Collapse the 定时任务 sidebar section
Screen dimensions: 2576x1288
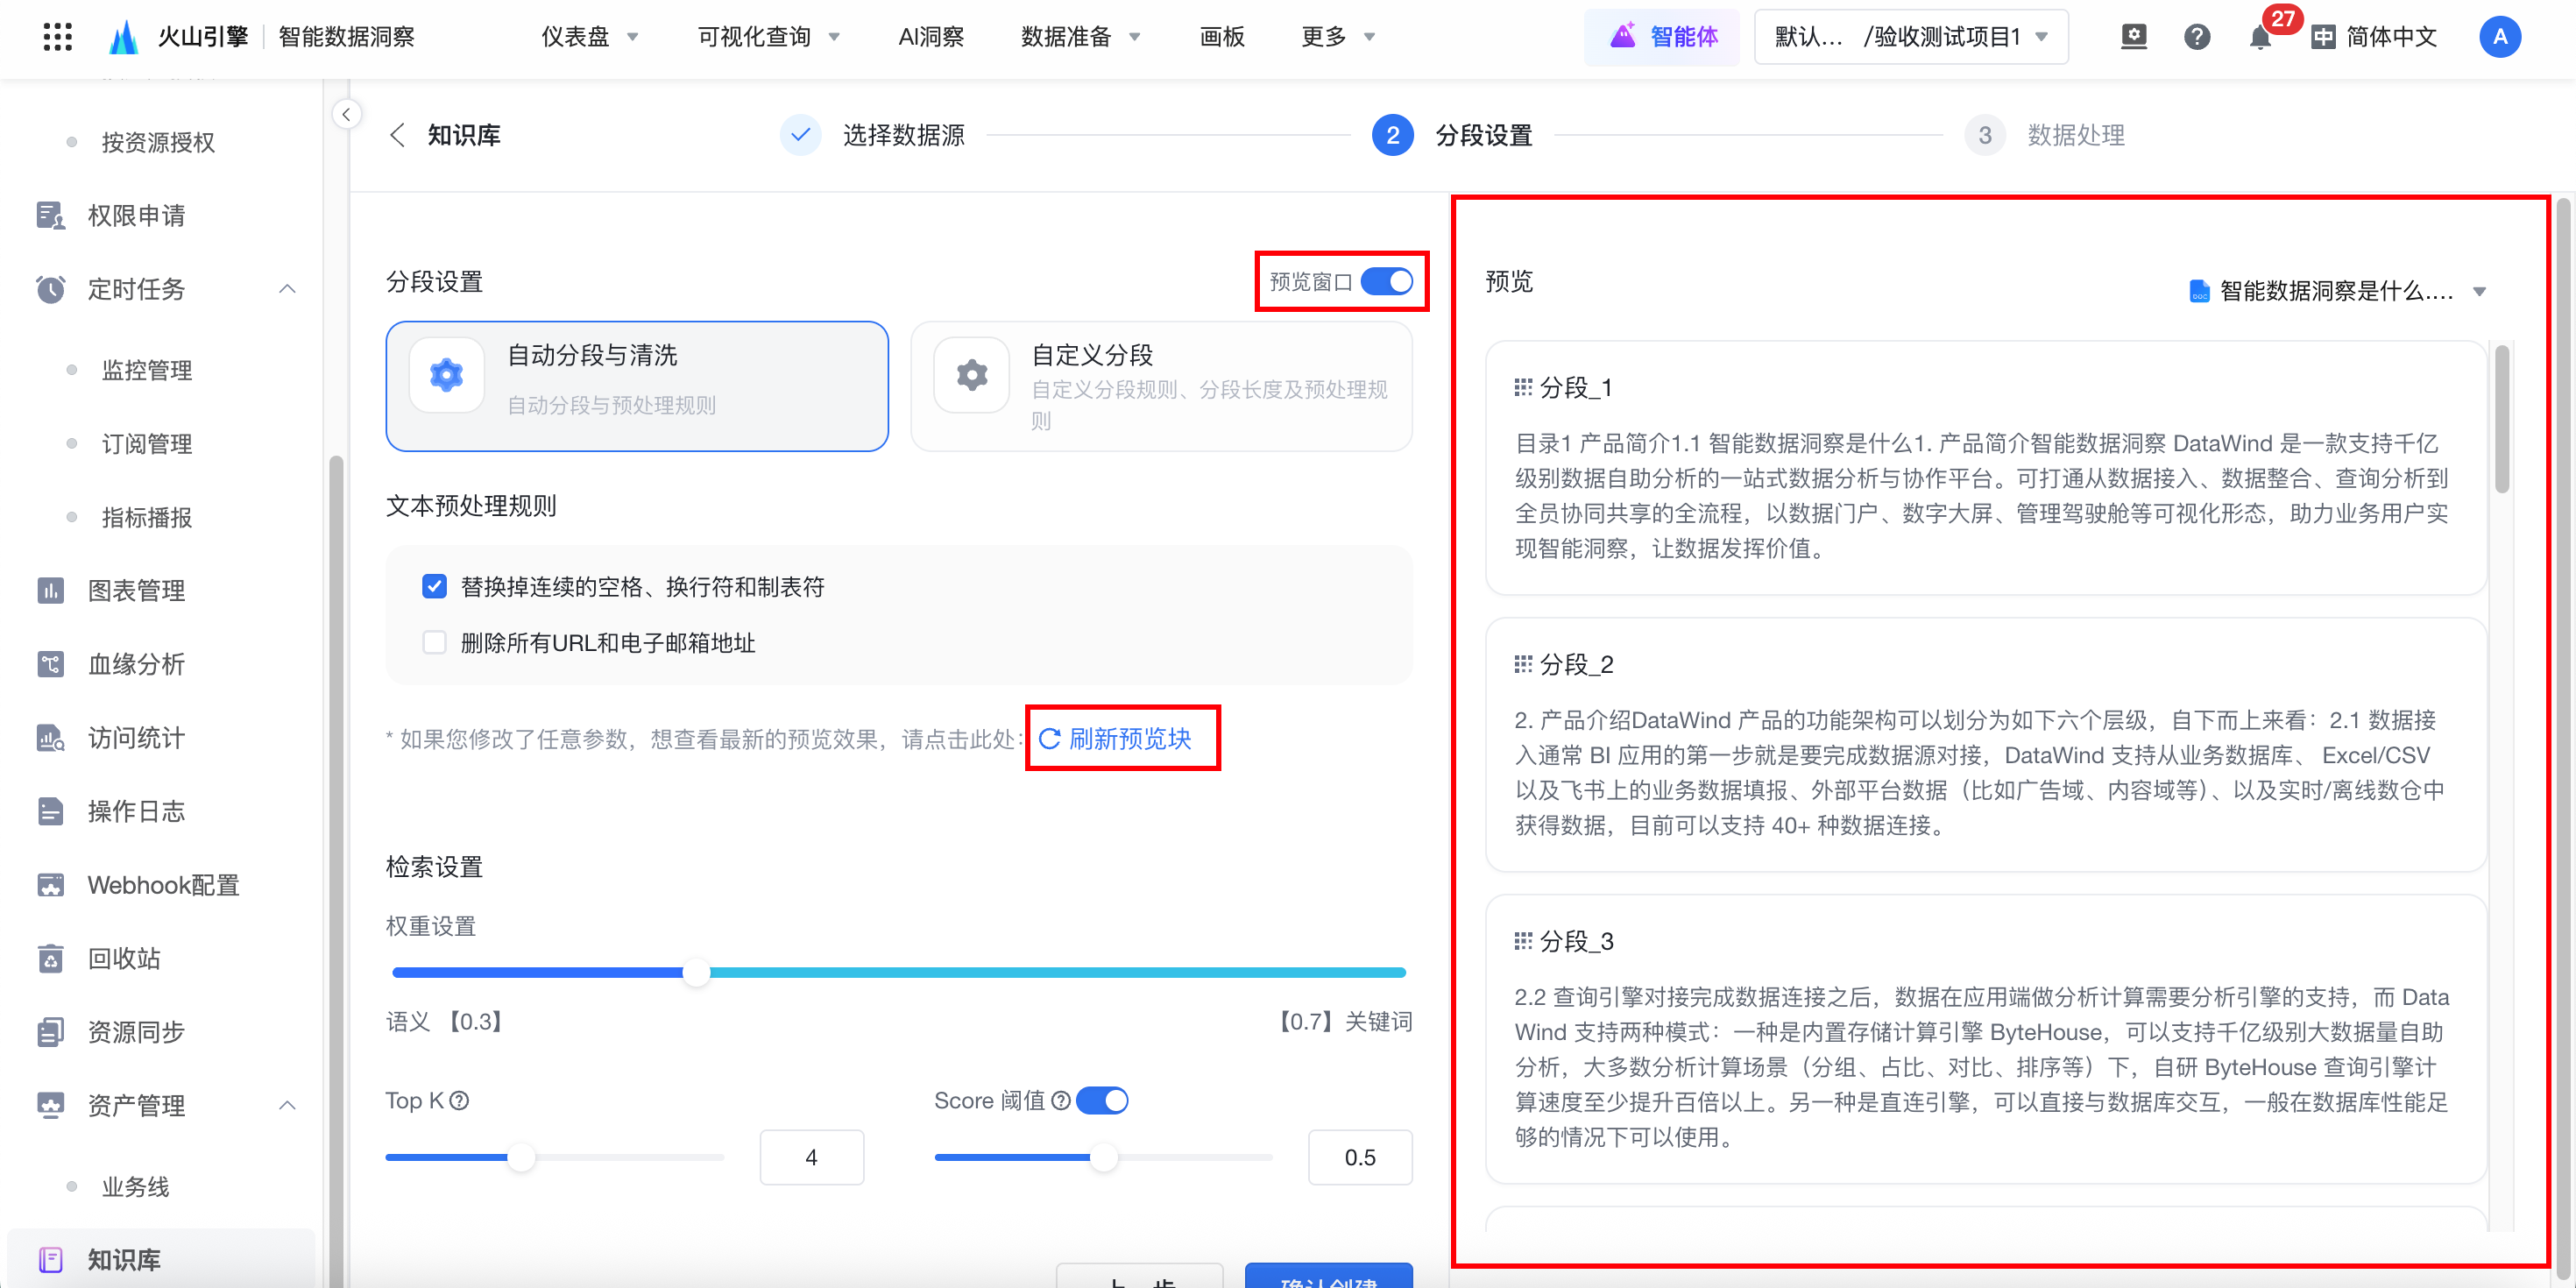tap(287, 289)
